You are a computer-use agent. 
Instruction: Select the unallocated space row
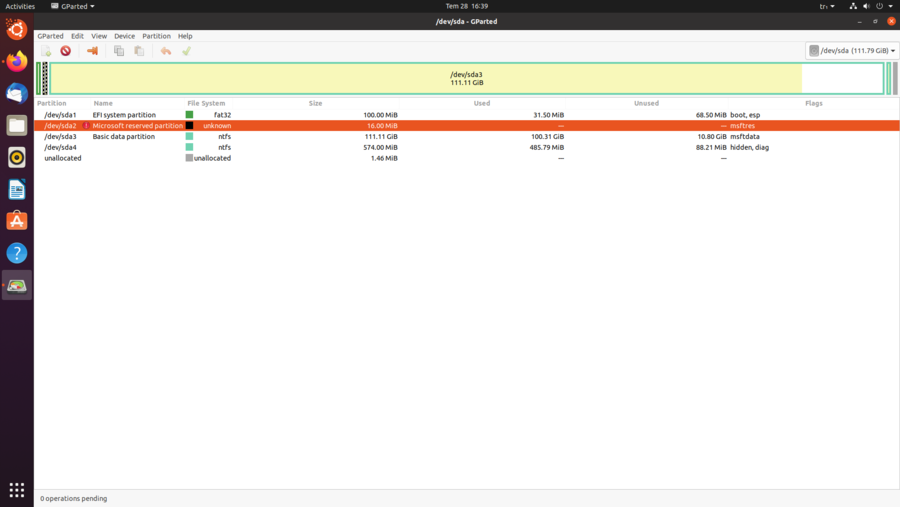(467, 158)
